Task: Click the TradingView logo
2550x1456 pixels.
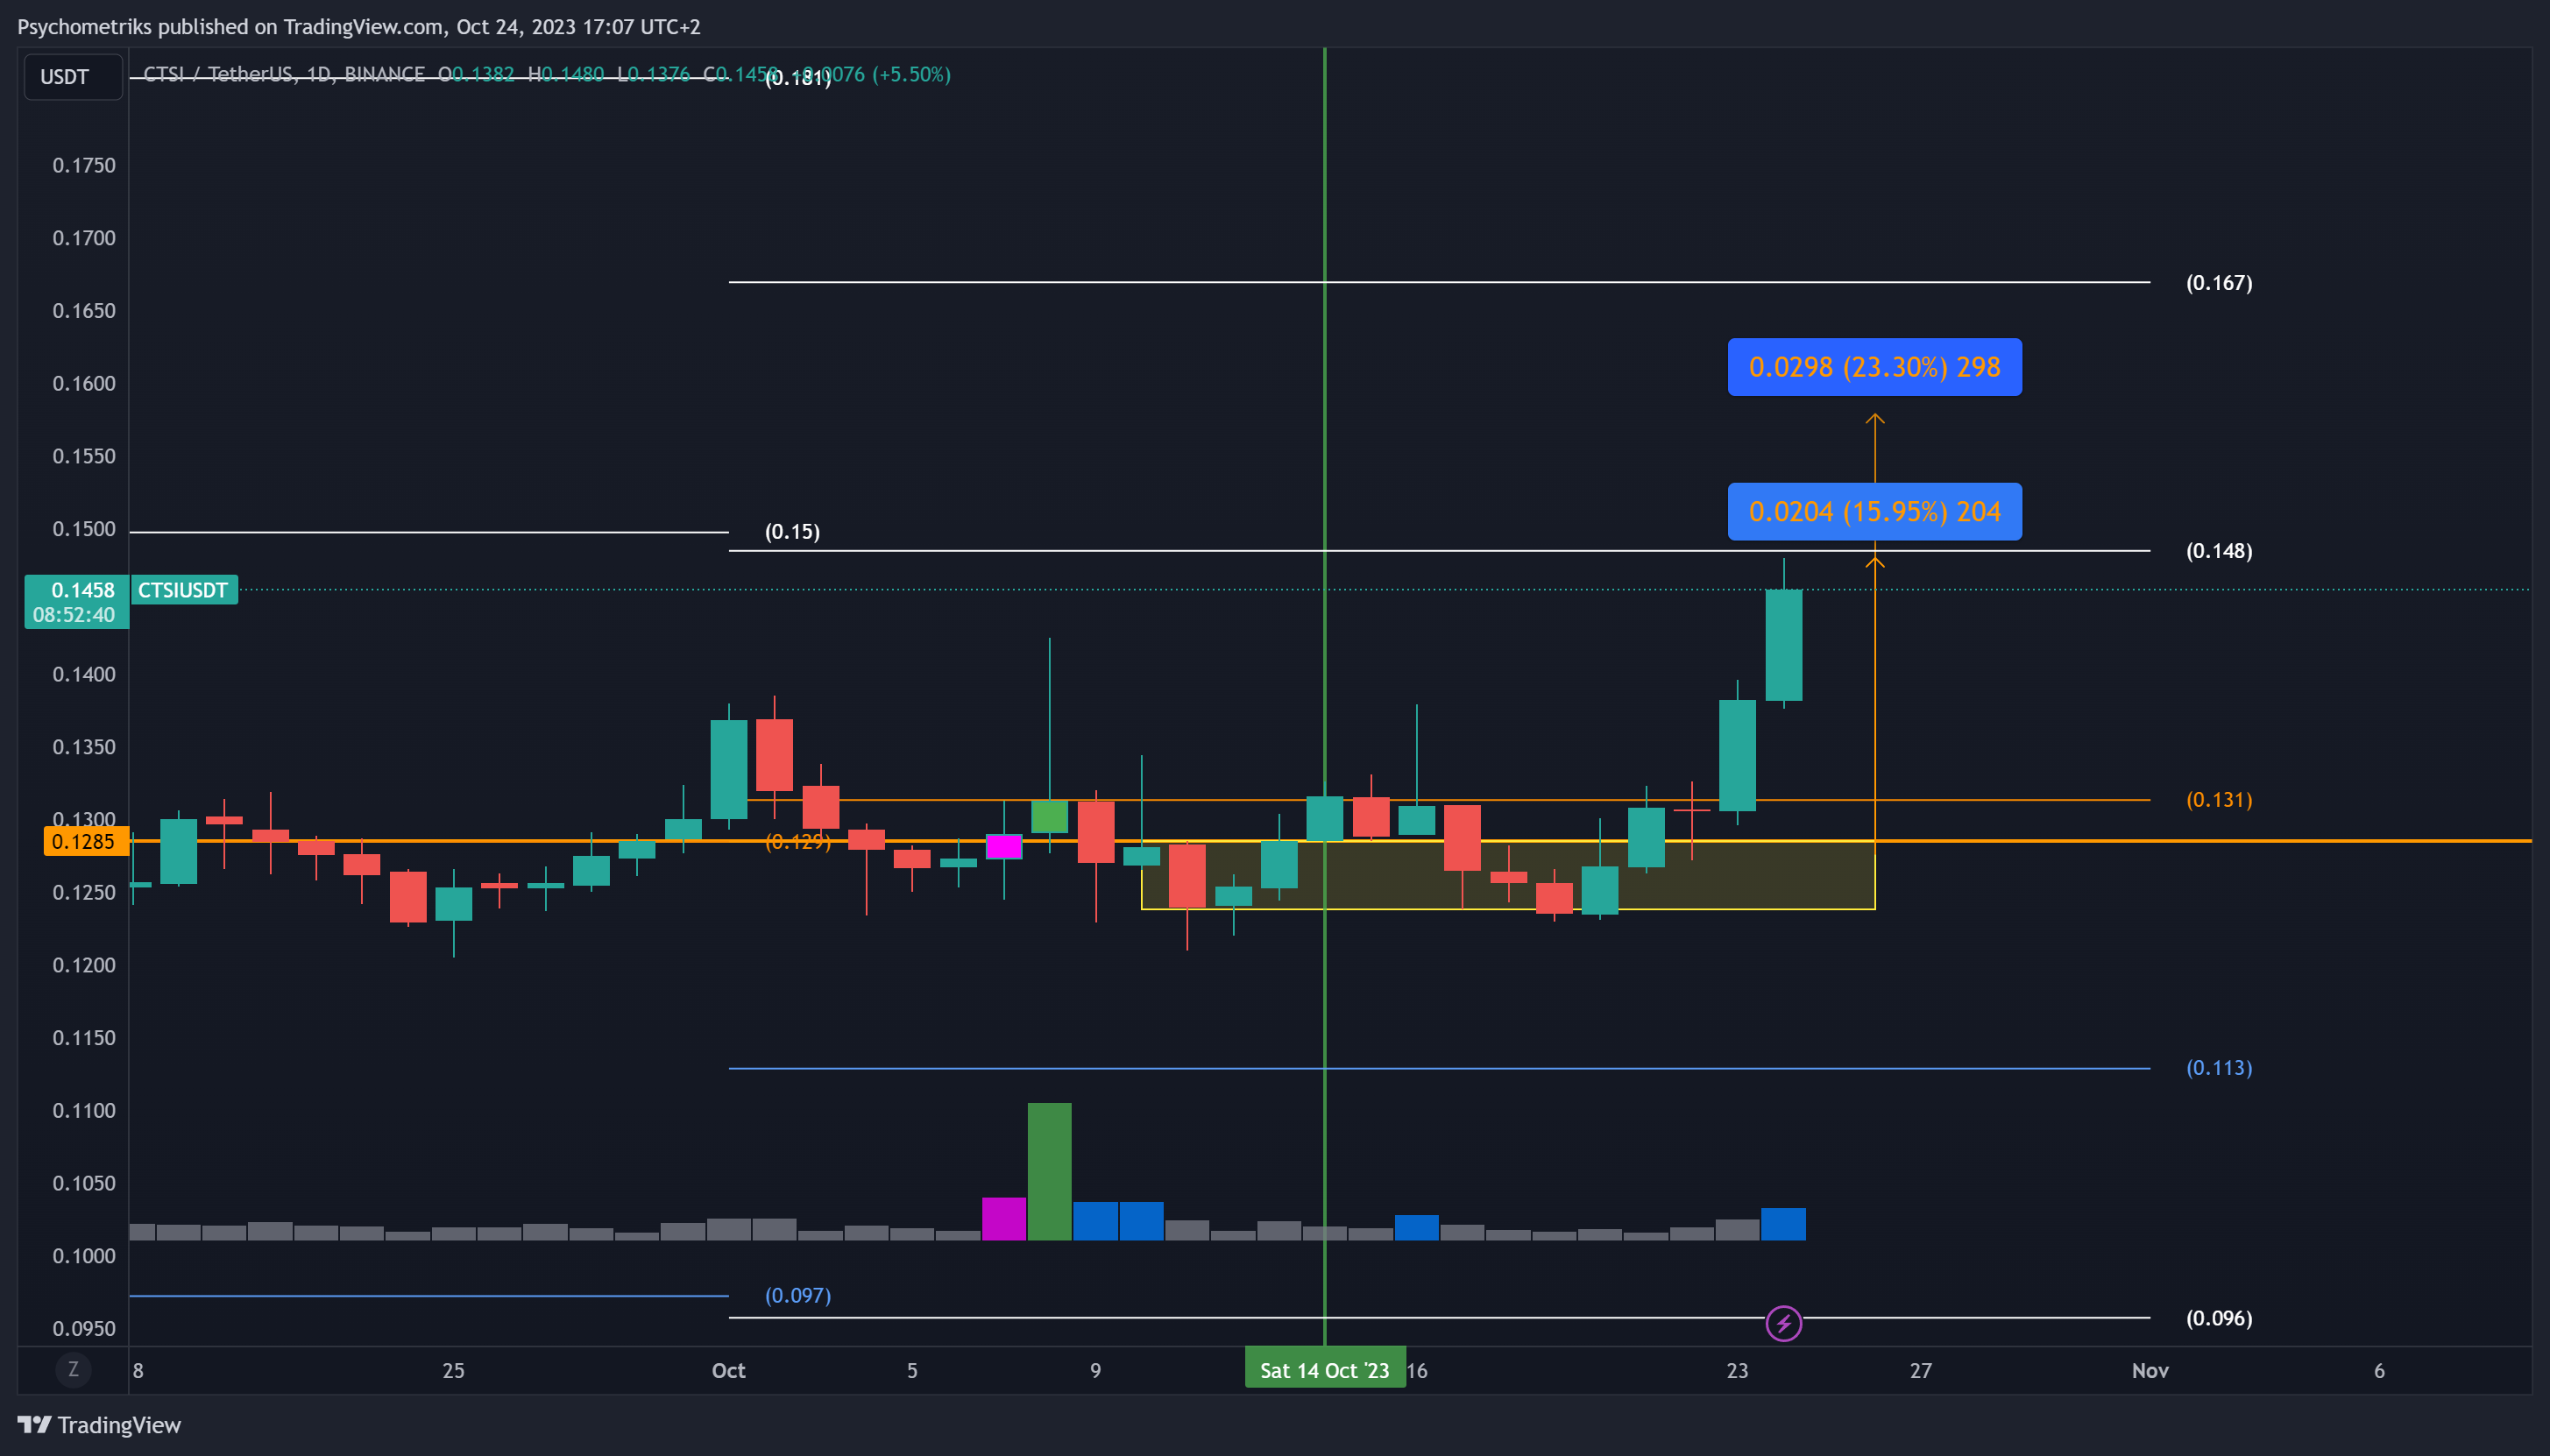Action: pyautogui.click(x=99, y=1424)
